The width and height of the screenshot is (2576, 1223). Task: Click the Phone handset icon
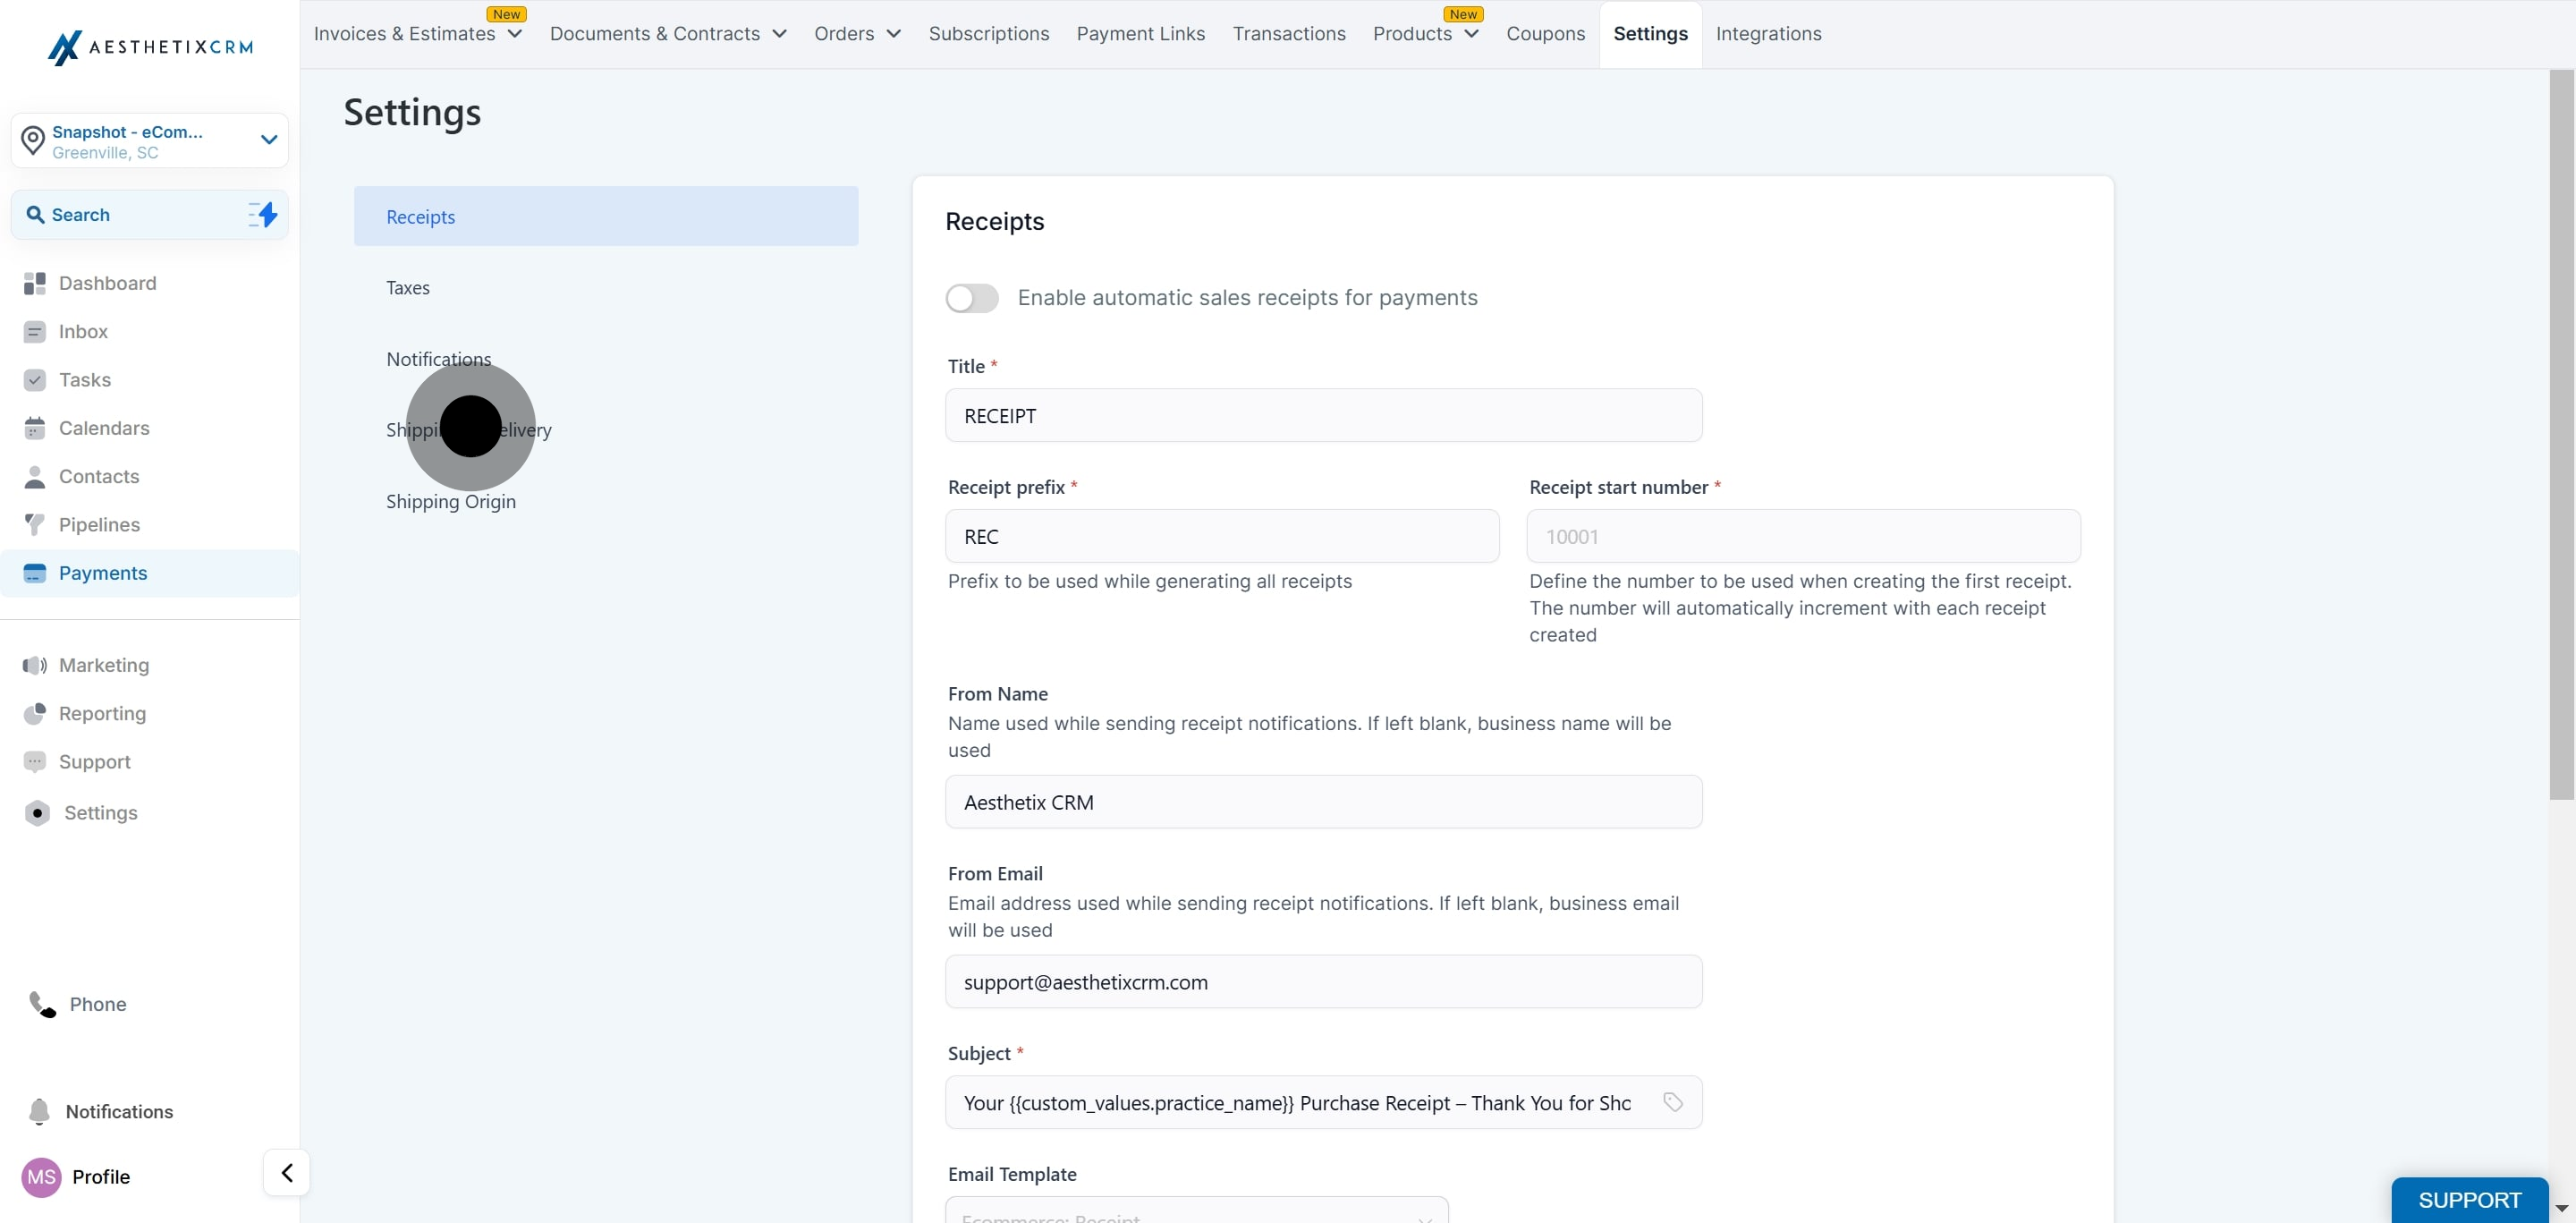42,1004
